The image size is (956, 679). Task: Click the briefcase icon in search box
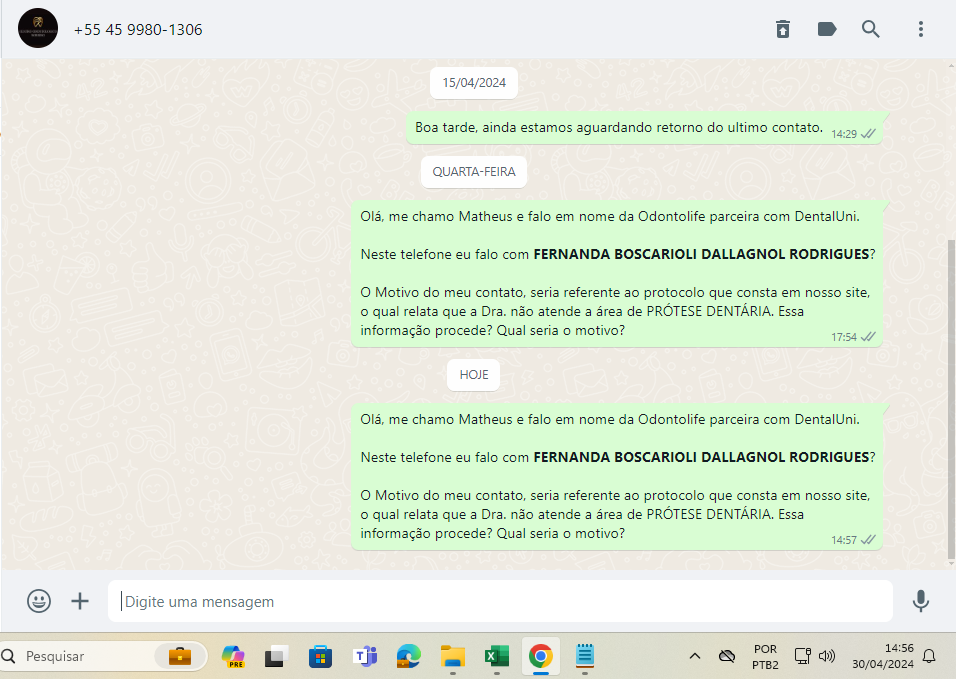coord(180,656)
